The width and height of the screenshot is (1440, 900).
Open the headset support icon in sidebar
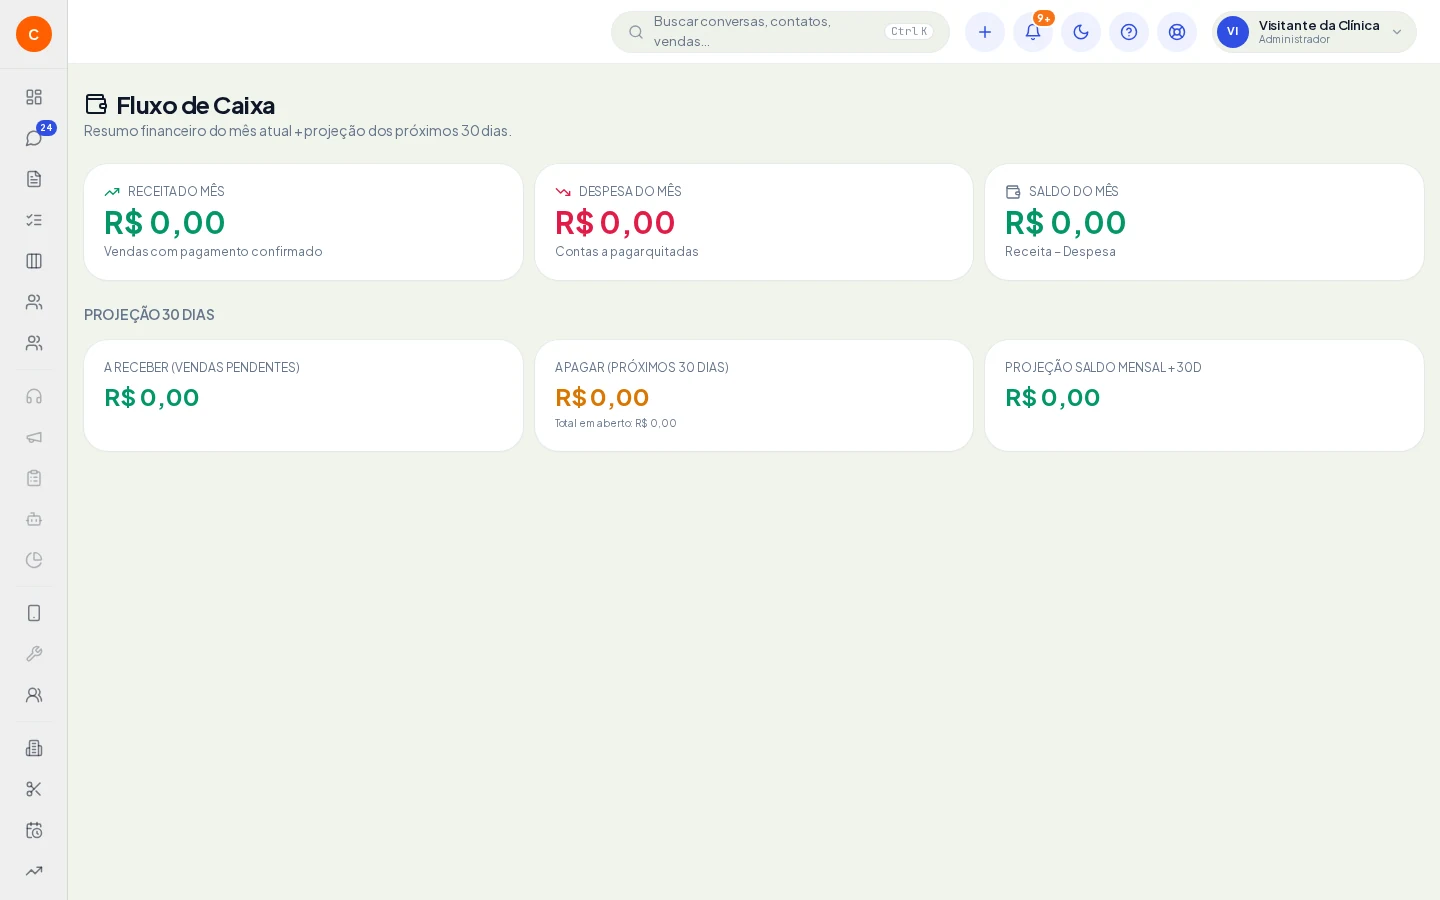pyautogui.click(x=34, y=396)
